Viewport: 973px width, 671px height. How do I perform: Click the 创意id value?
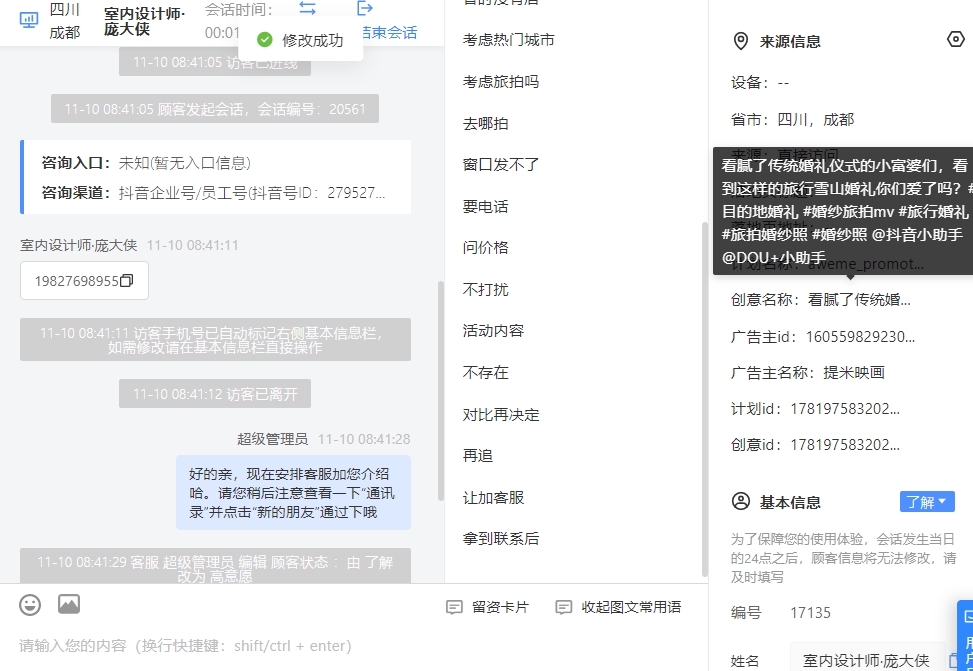click(845, 445)
